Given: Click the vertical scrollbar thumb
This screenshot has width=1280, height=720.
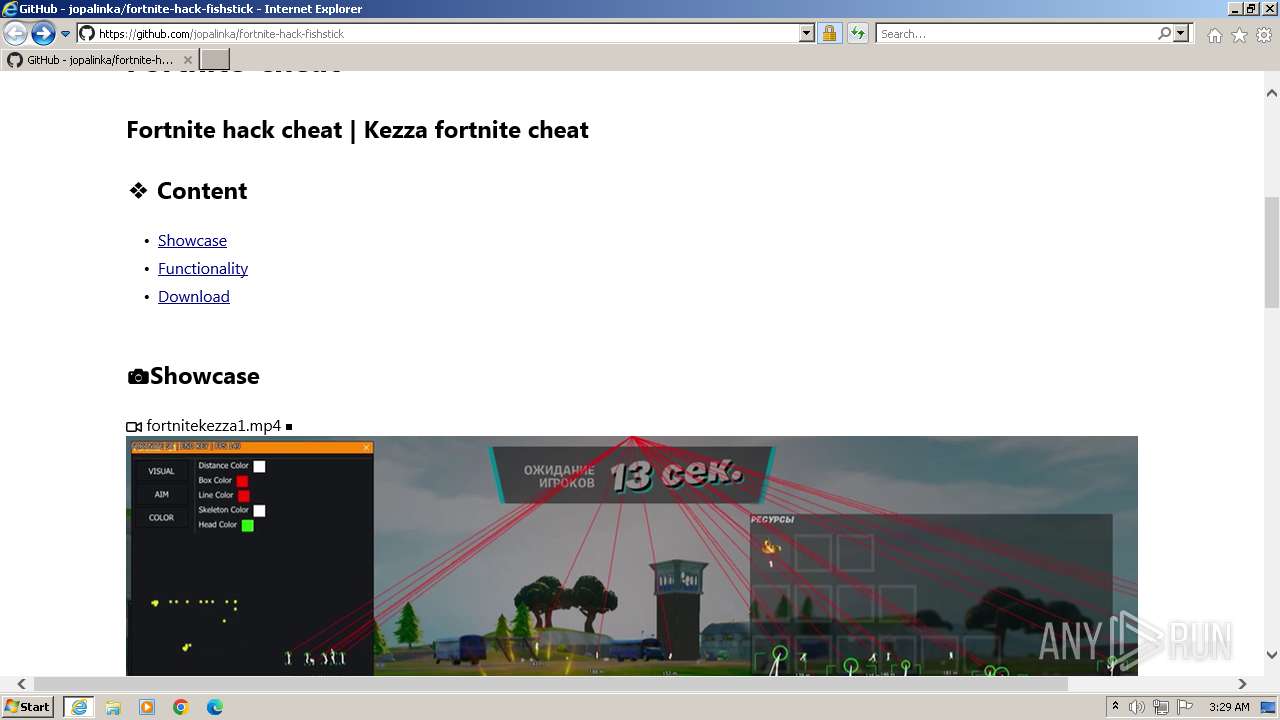Looking at the screenshot, I should click(x=1271, y=253).
